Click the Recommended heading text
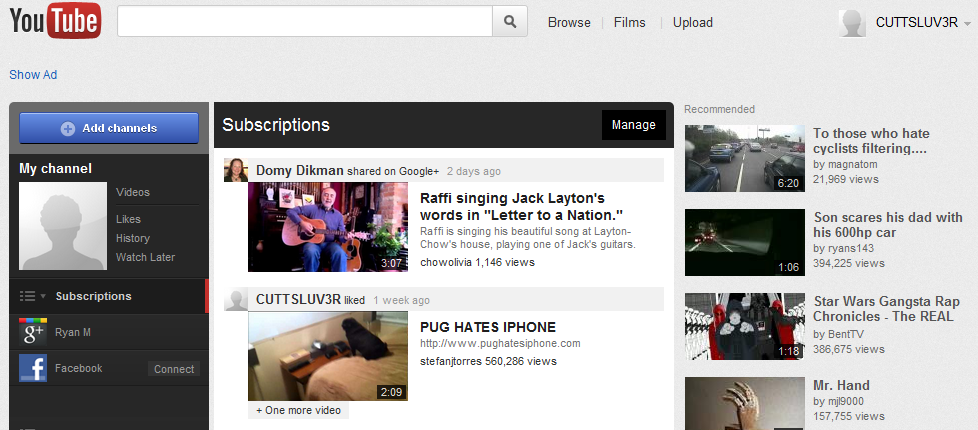Viewport: 978px width, 430px height. pos(719,109)
